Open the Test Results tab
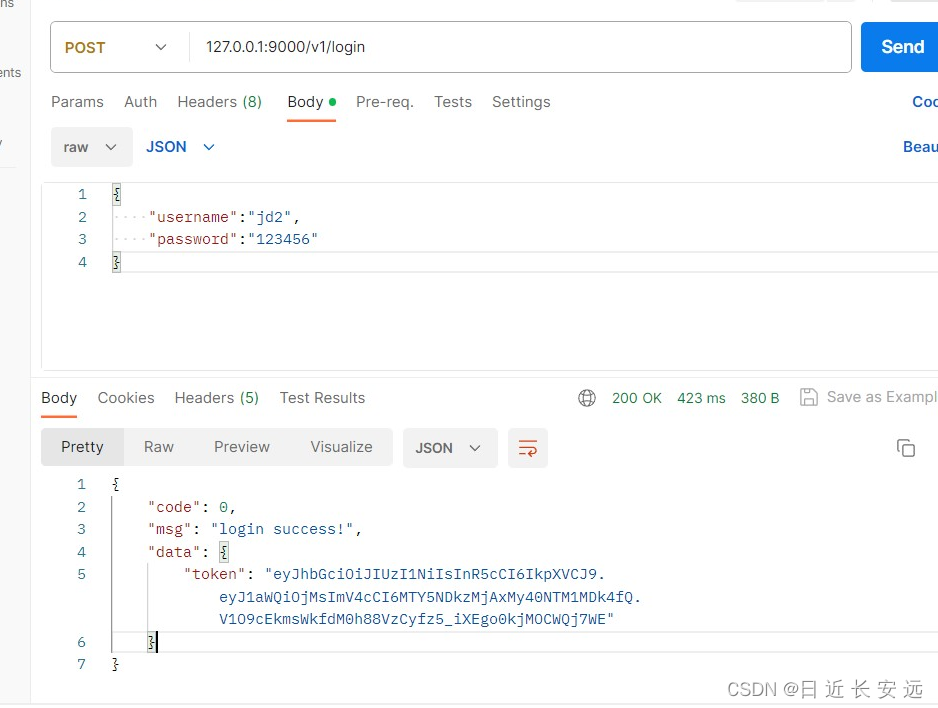Image resolution: width=938 pixels, height=708 pixels. click(322, 398)
